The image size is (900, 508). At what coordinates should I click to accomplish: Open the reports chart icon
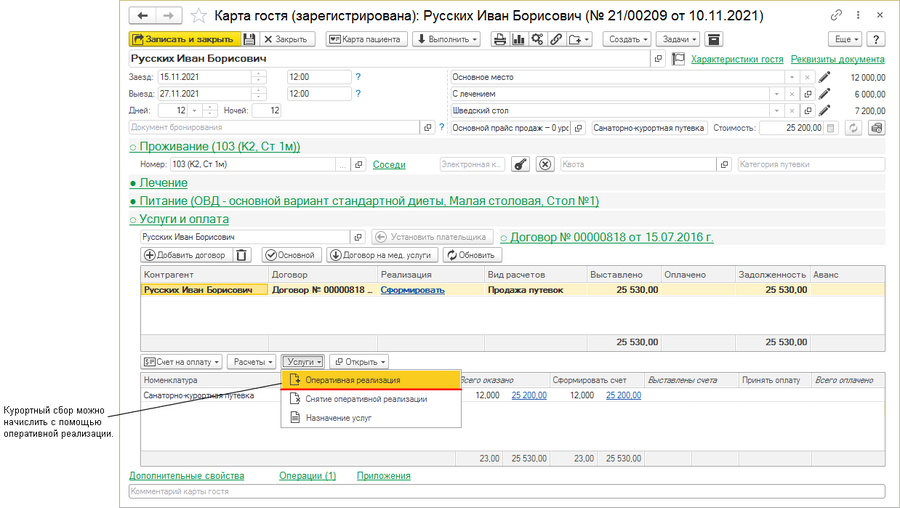pos(518,39)
